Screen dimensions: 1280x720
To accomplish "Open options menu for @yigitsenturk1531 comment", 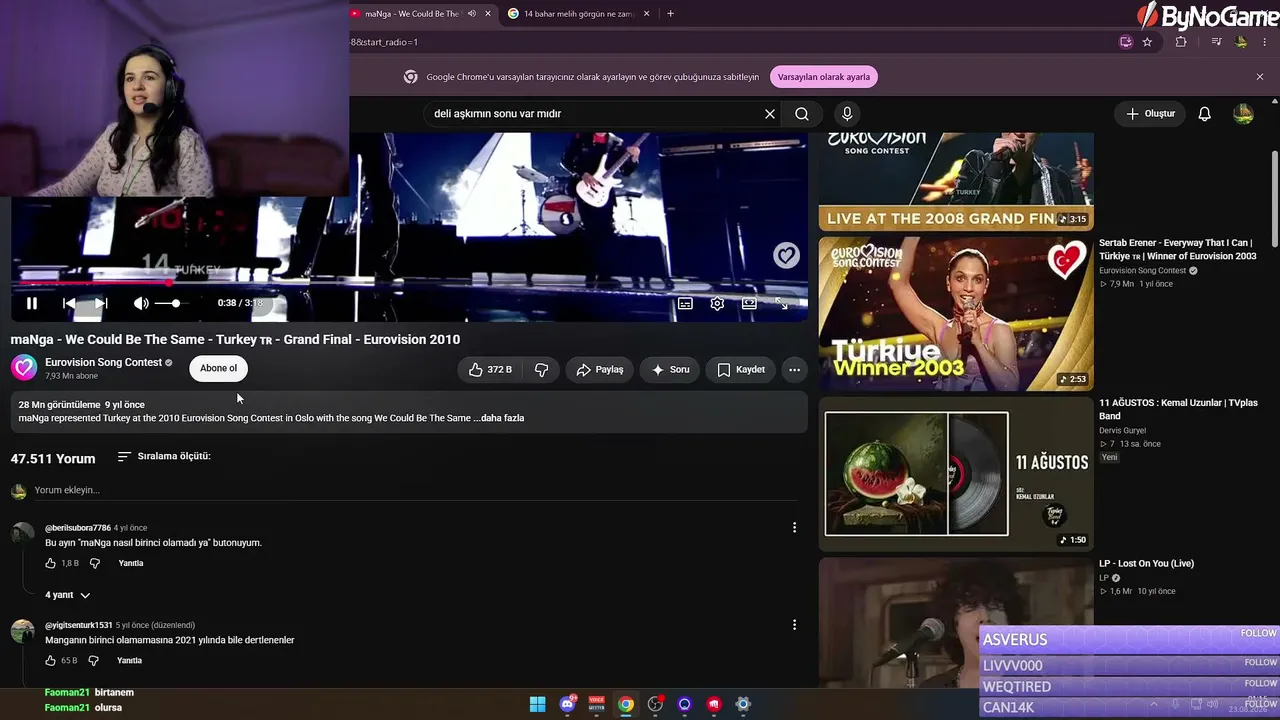I will tap(794, 624).
